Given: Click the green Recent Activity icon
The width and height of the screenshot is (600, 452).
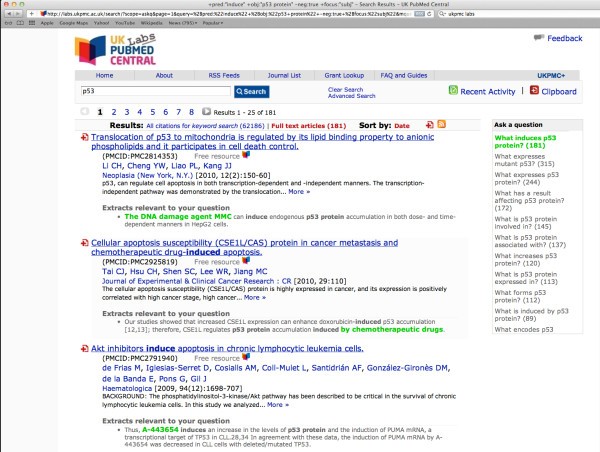Looking at the screenshot, I should [x=453, y=90].
